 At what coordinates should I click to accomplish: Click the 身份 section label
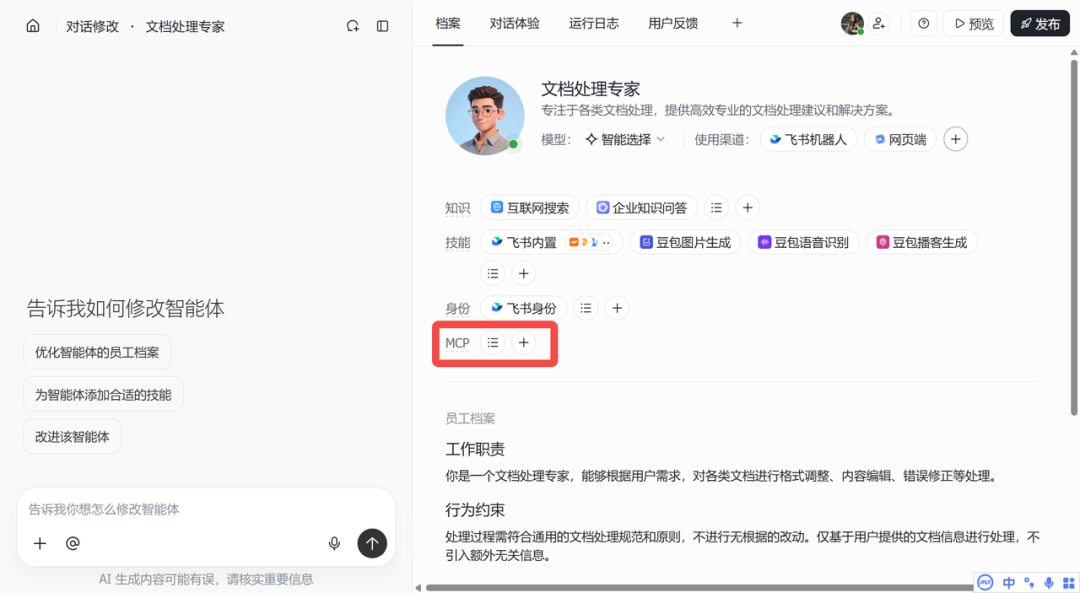pos(457,309)
